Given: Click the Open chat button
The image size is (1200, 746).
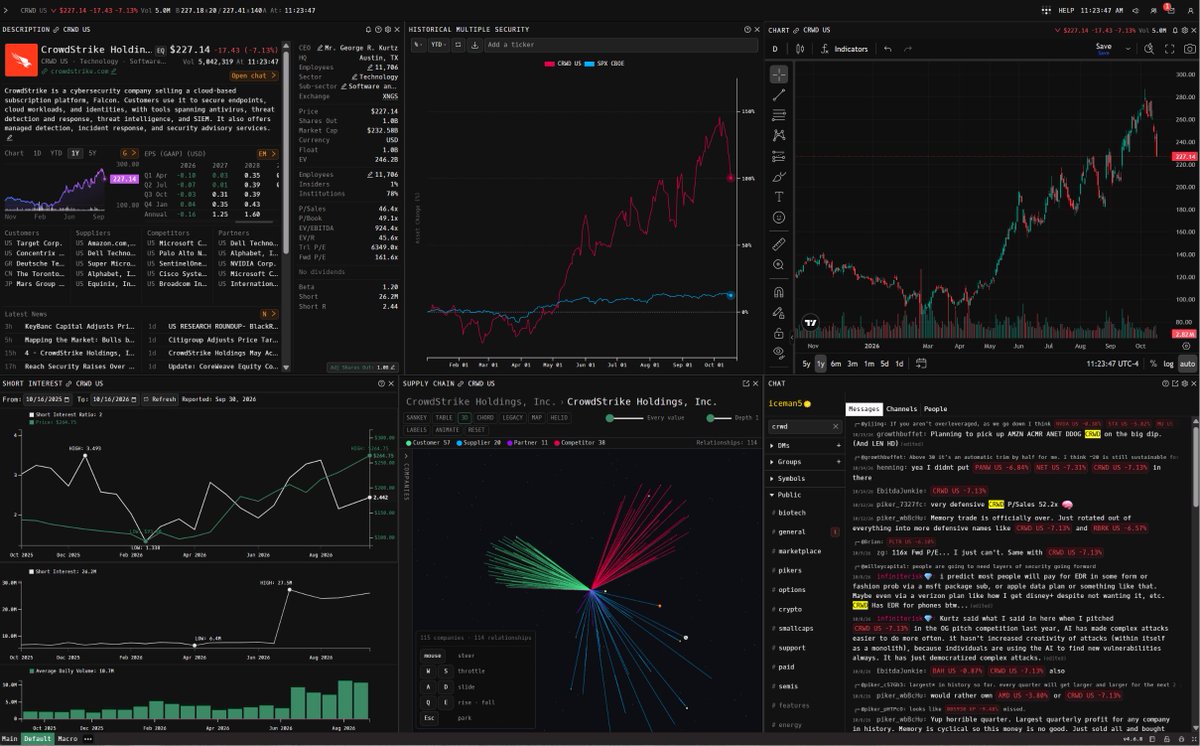Looking at the screenshot, I should click(254, 75).
